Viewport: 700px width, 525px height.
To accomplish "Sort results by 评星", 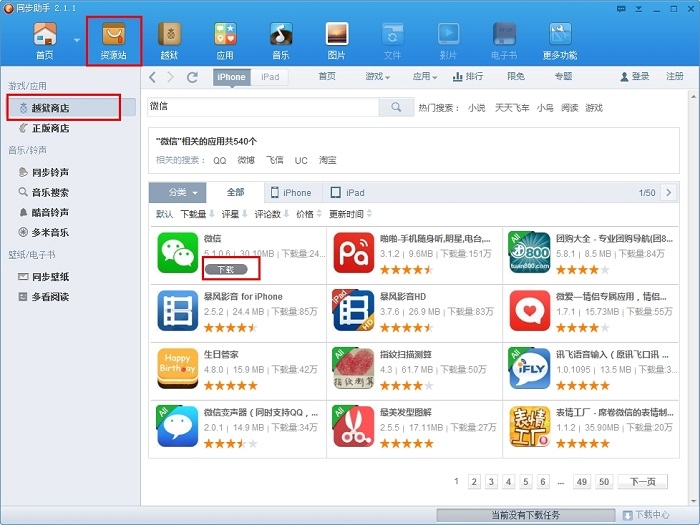I will (x=234, y=214).
